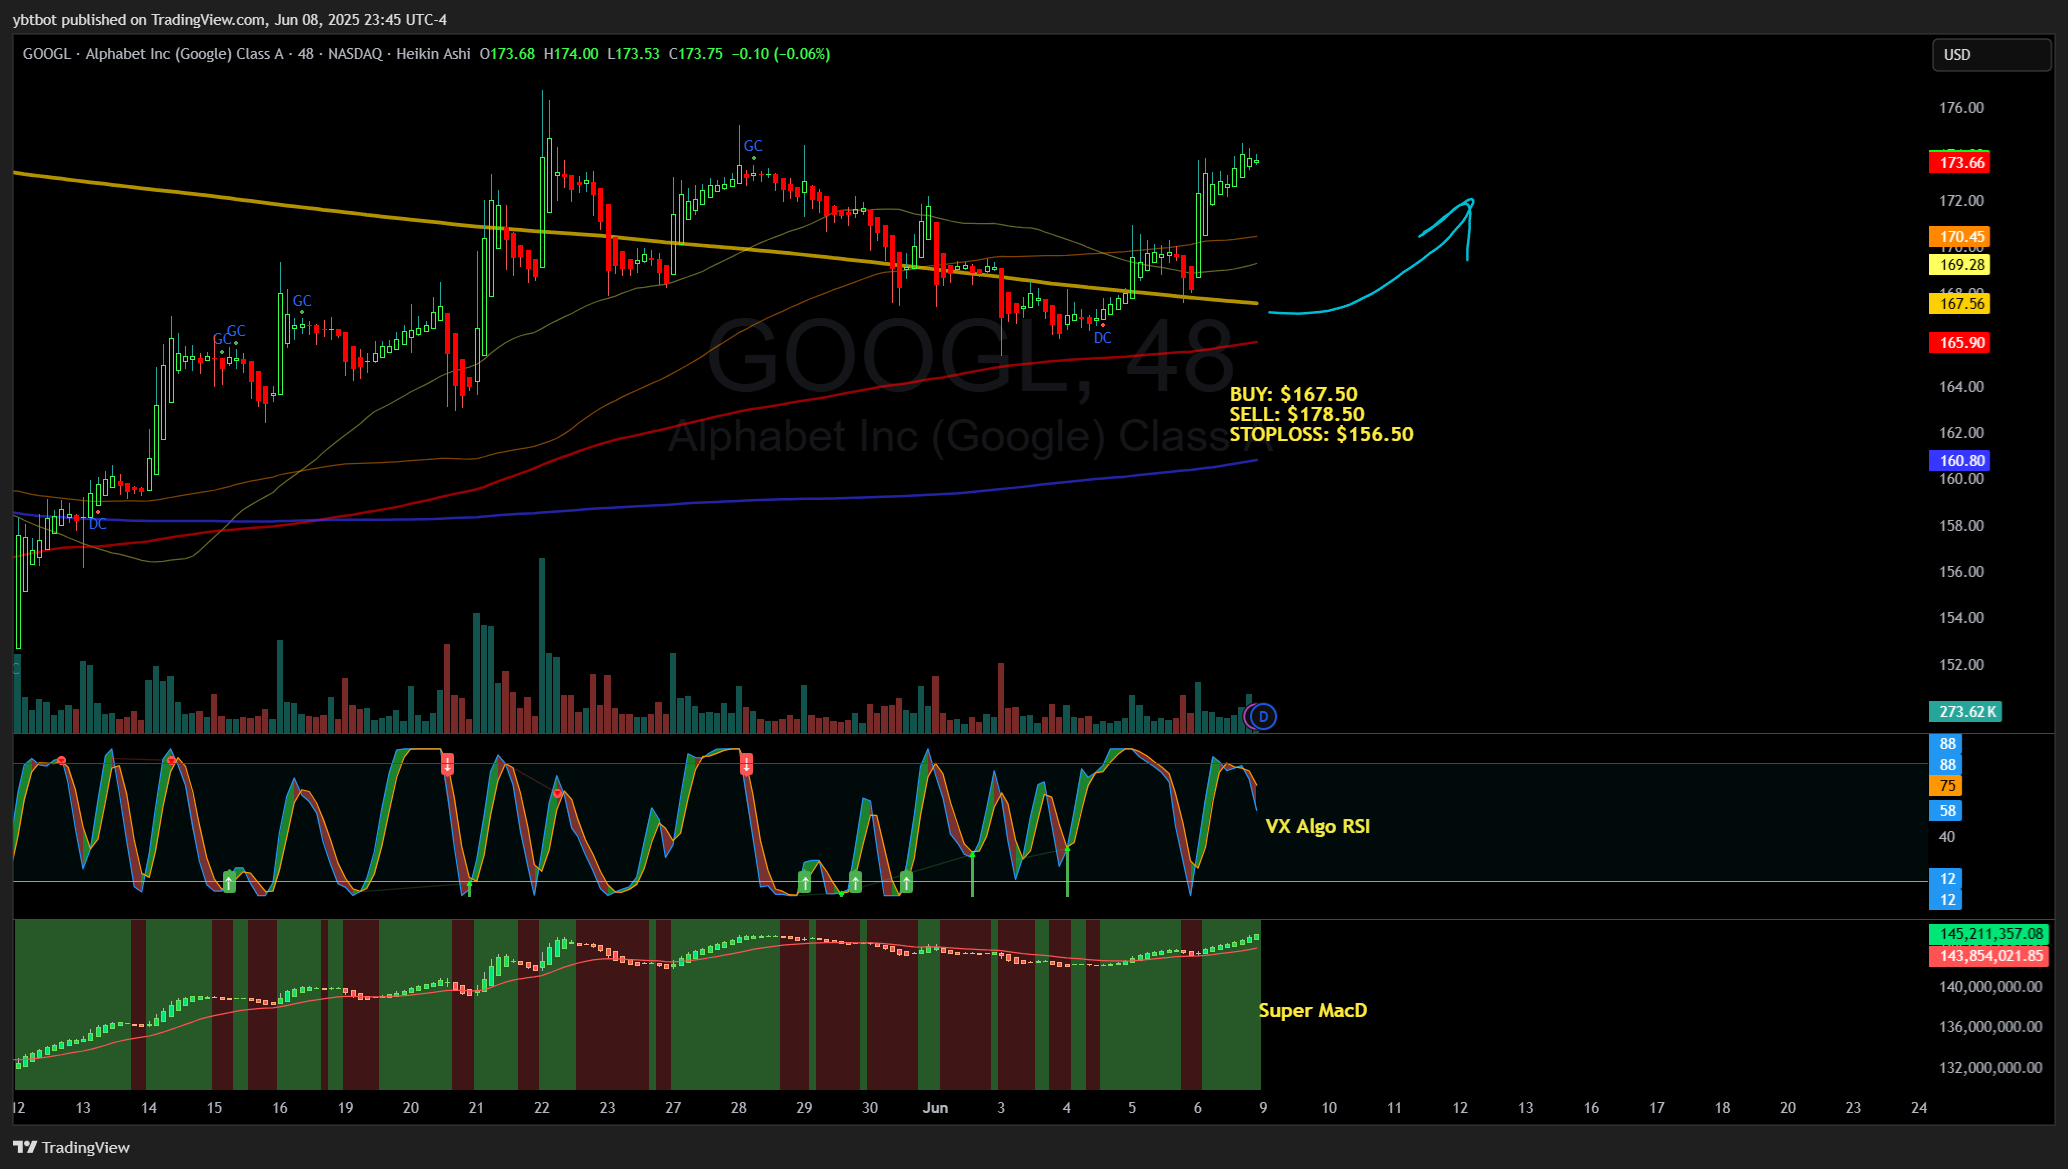Click the 162.00 price axis tick
The height and width of the screenshot is (1169, 2068).
(x=1961, y=433)
